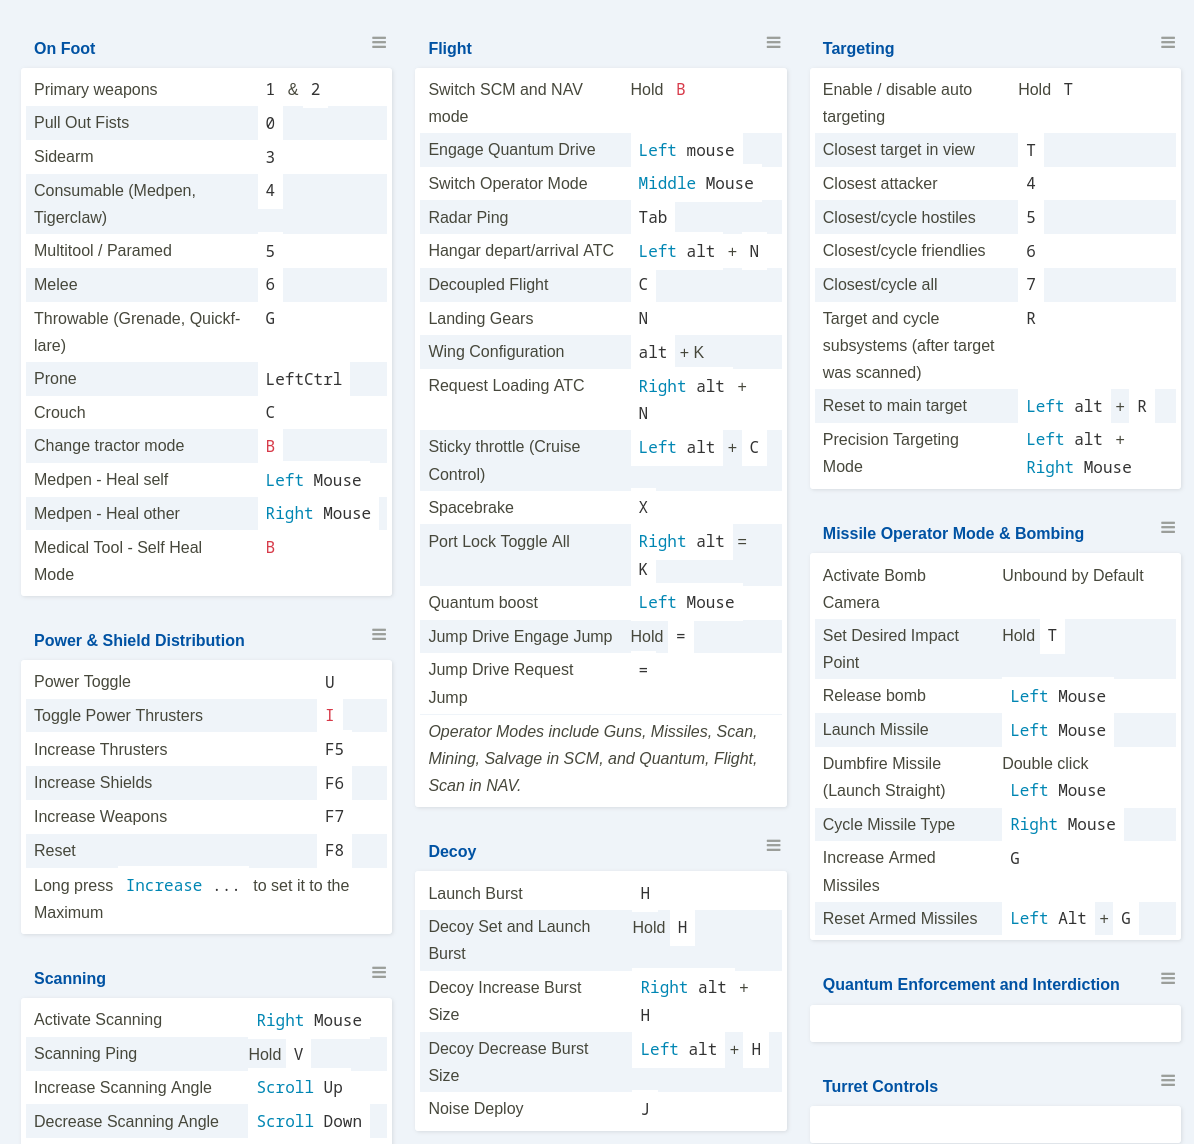Screen dimensions: 1194x1144
Task: Expand the Quantum Enforcement and Interdiction heading
Action: point(970,984)
